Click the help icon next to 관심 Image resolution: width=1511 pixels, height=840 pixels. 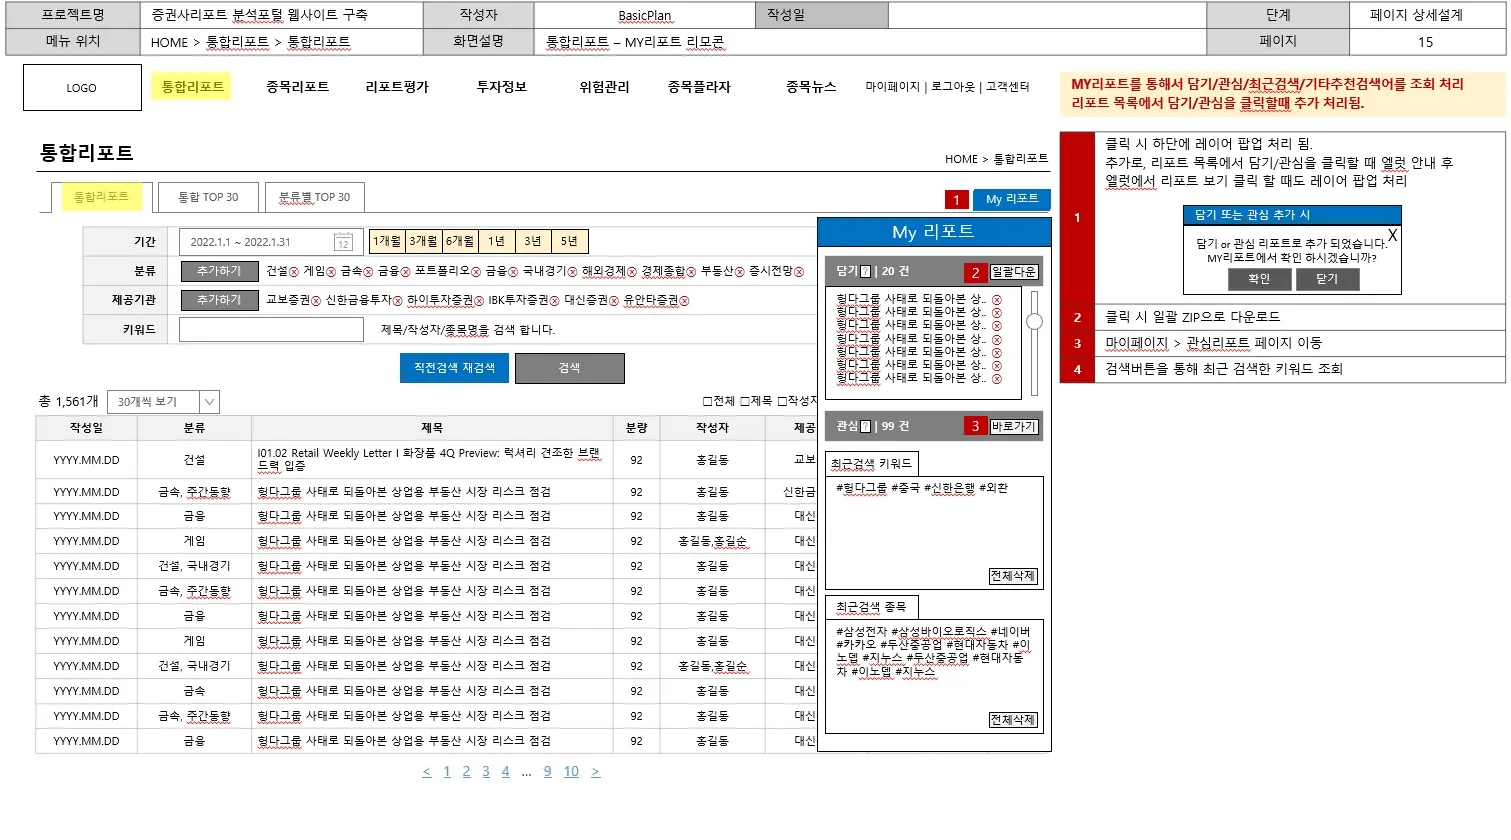click(x=866, y=426)
